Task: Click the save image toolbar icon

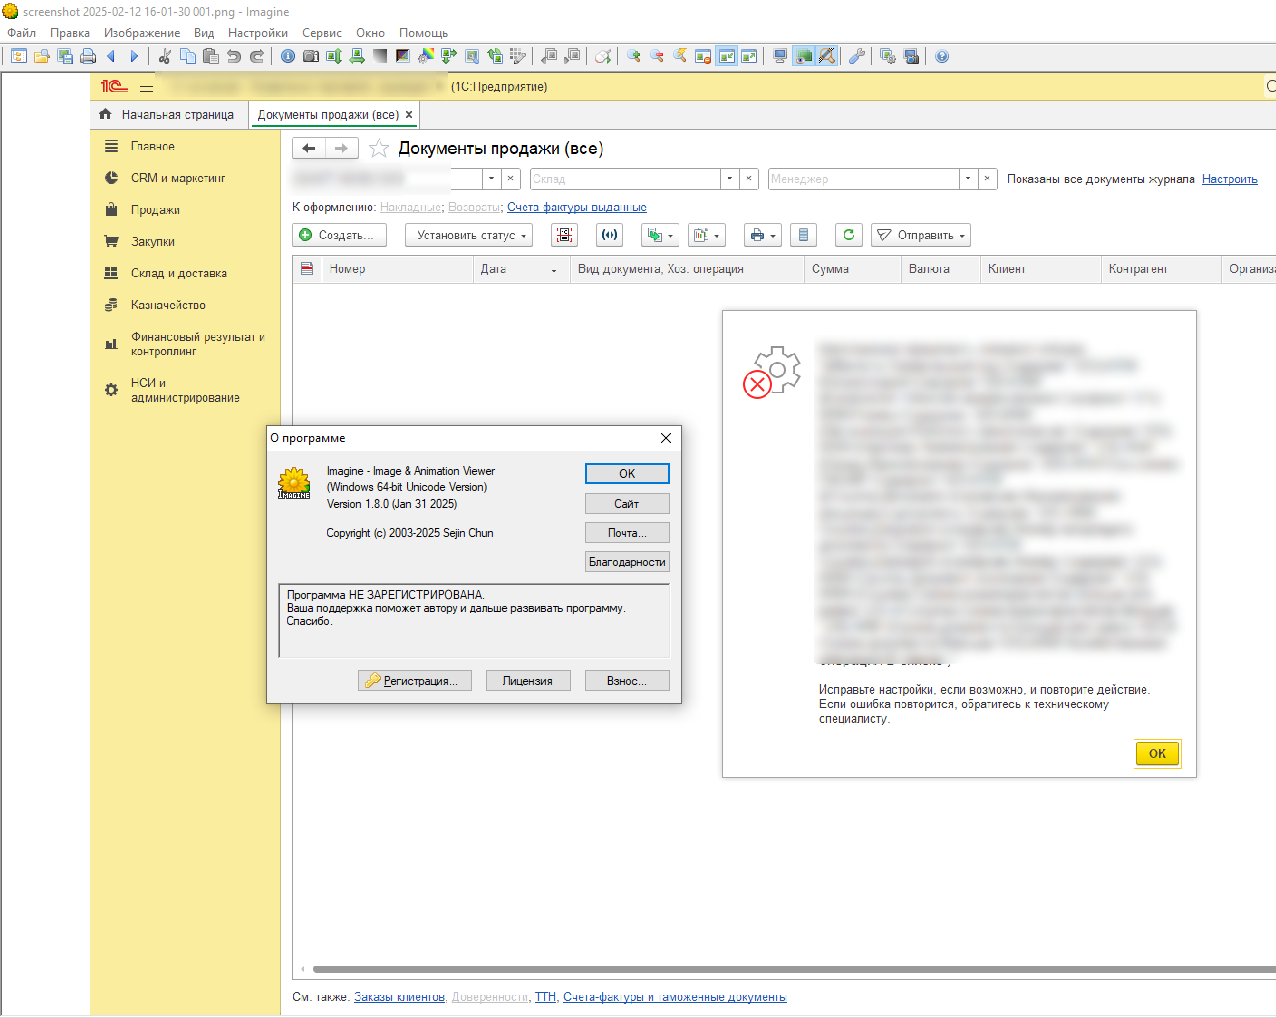Action: tap(65, 56)
